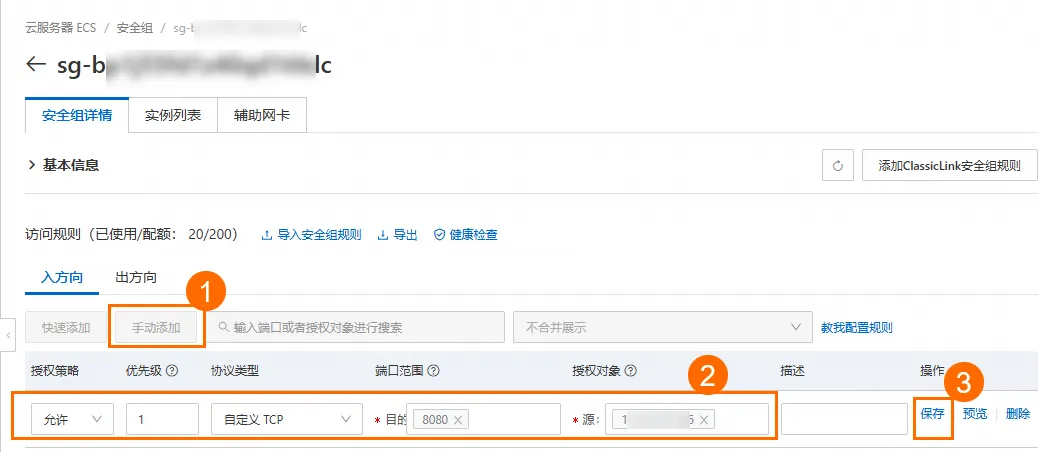Open the 自定义 TCP protocol dropdown
Image resolution: width=1040 pixels, height=452 pixels.
(x=286, y=419)
